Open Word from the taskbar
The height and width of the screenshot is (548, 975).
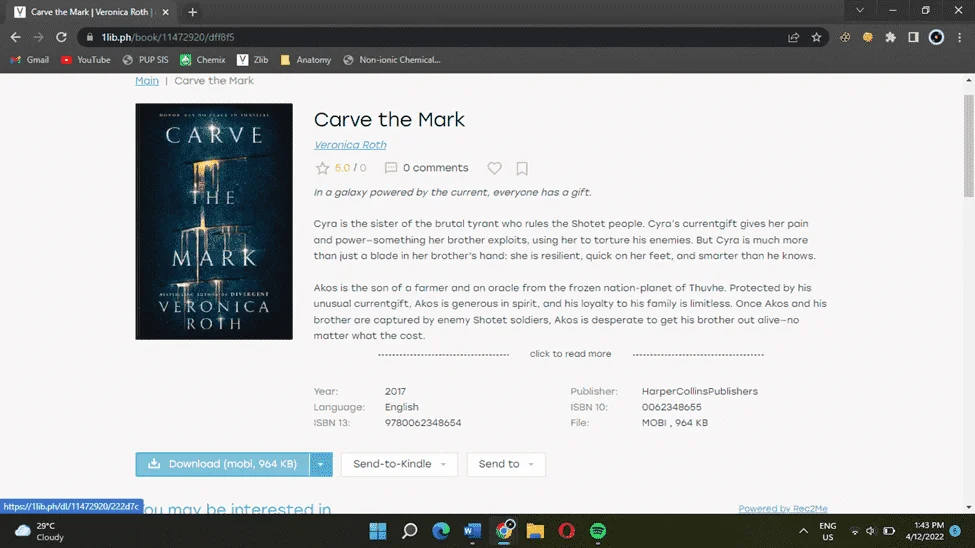coord(472,531)
